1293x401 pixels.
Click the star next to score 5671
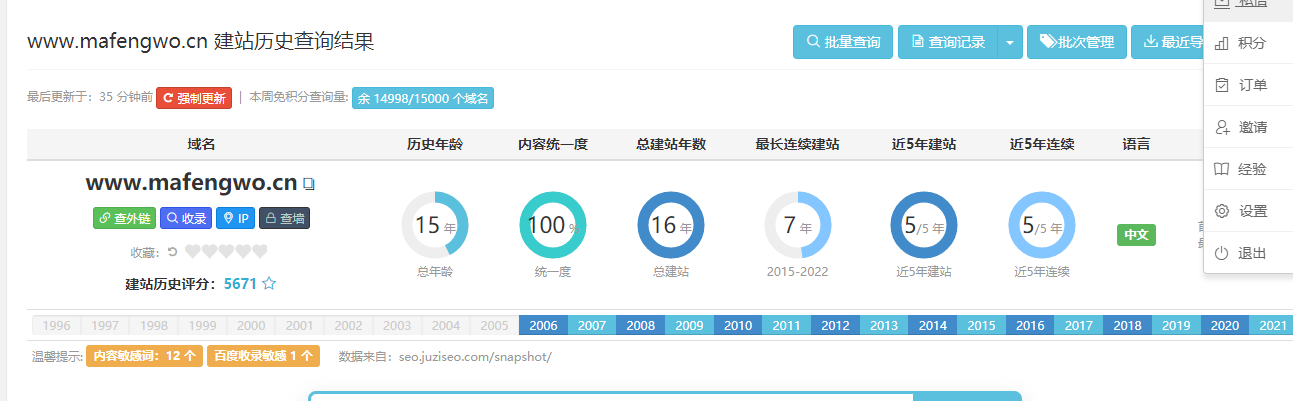269,284
